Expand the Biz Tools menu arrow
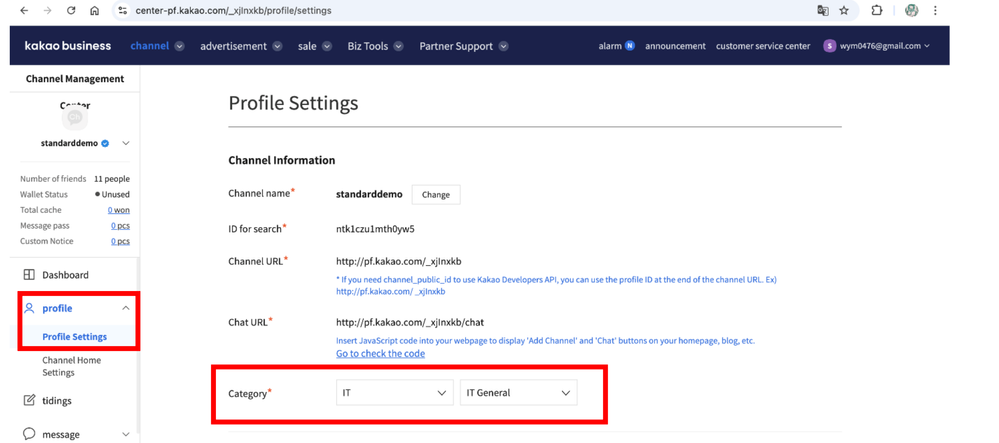The width and height of the screenshot is (999, 443). point(398,46)
